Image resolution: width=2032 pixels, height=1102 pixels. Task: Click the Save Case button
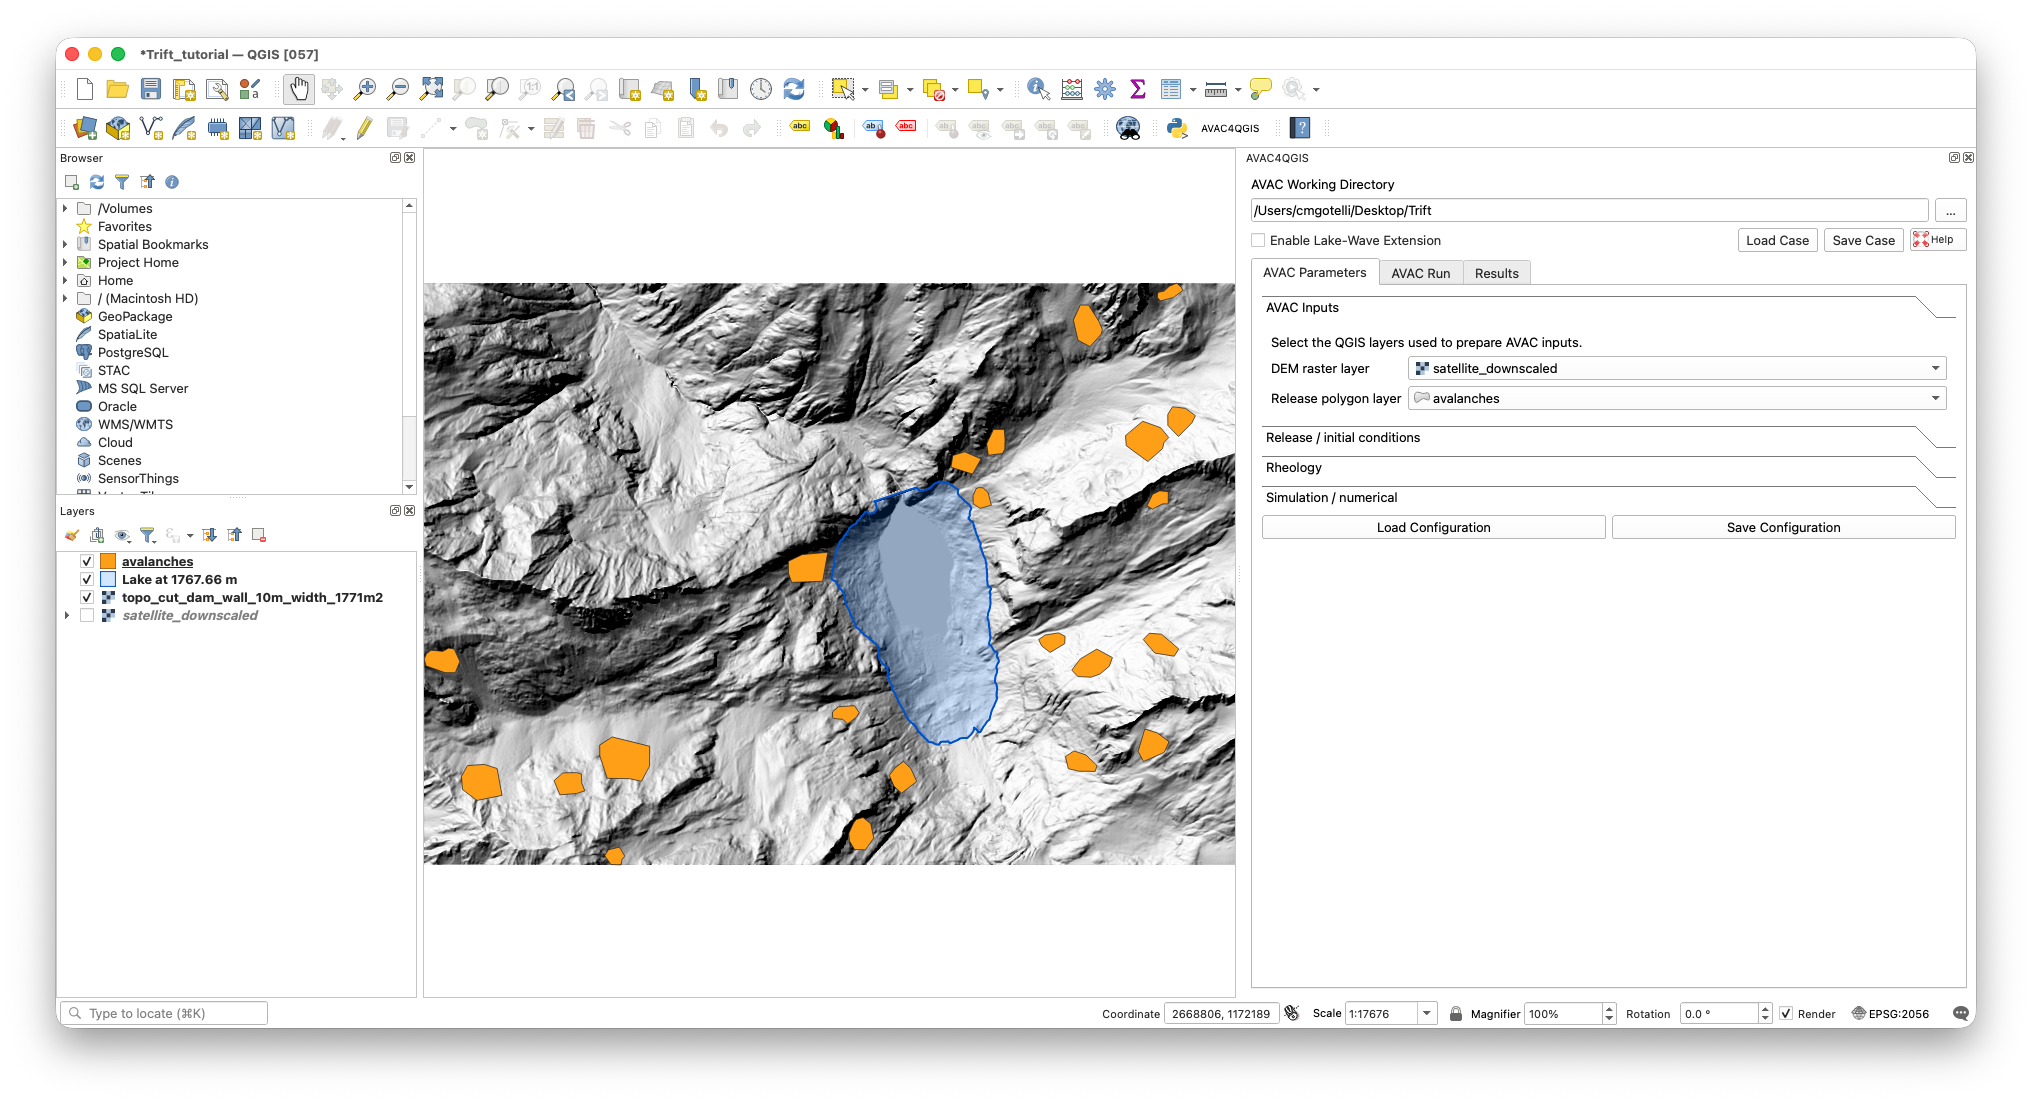[1863, 240]
